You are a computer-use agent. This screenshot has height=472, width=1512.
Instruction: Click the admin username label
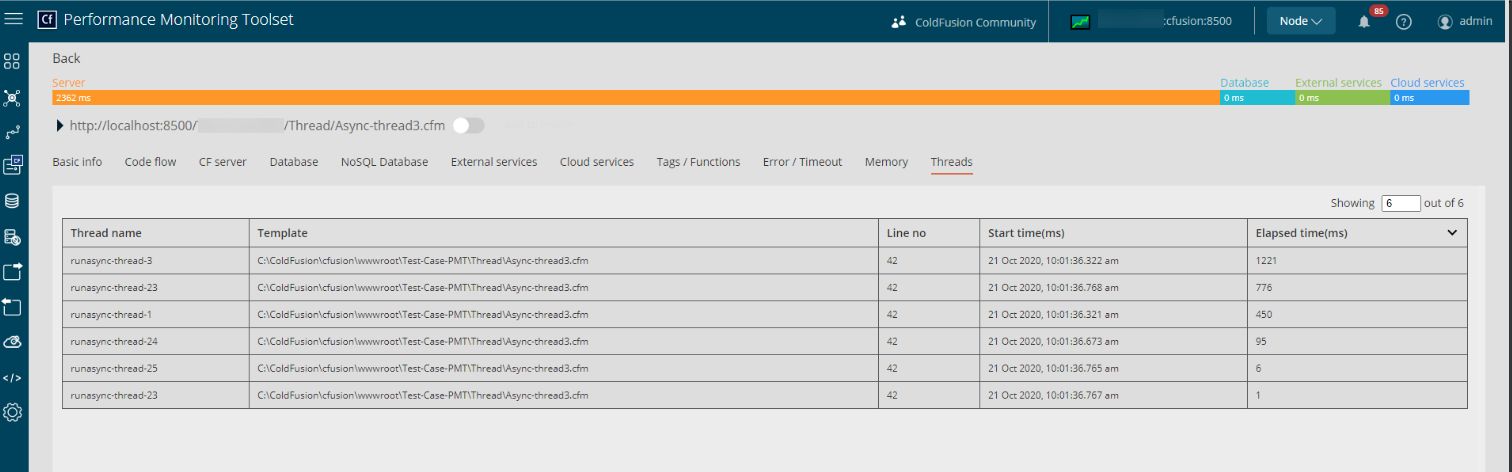(1476, 22)
